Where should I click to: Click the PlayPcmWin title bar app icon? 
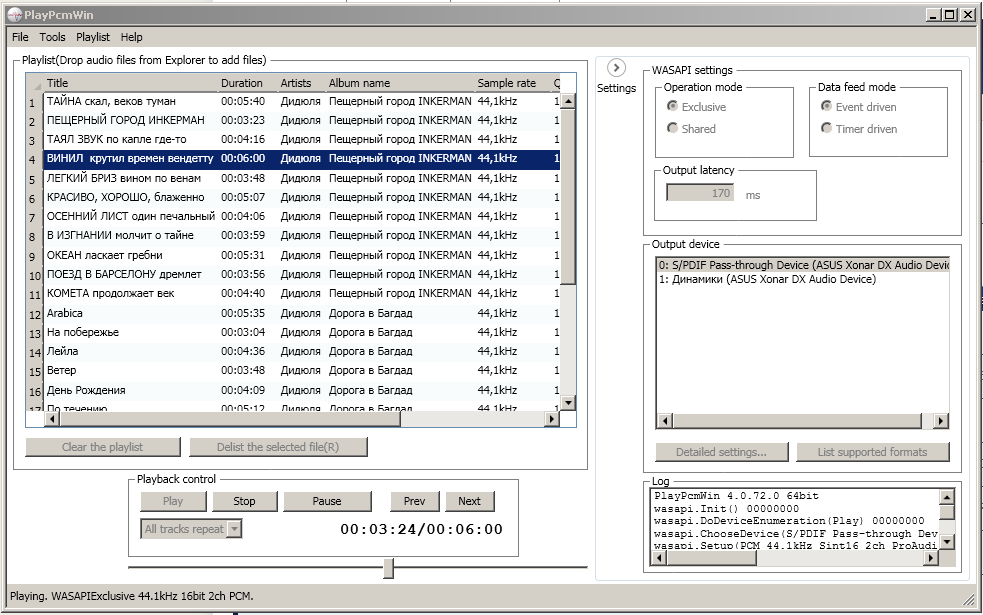point(14,15)
